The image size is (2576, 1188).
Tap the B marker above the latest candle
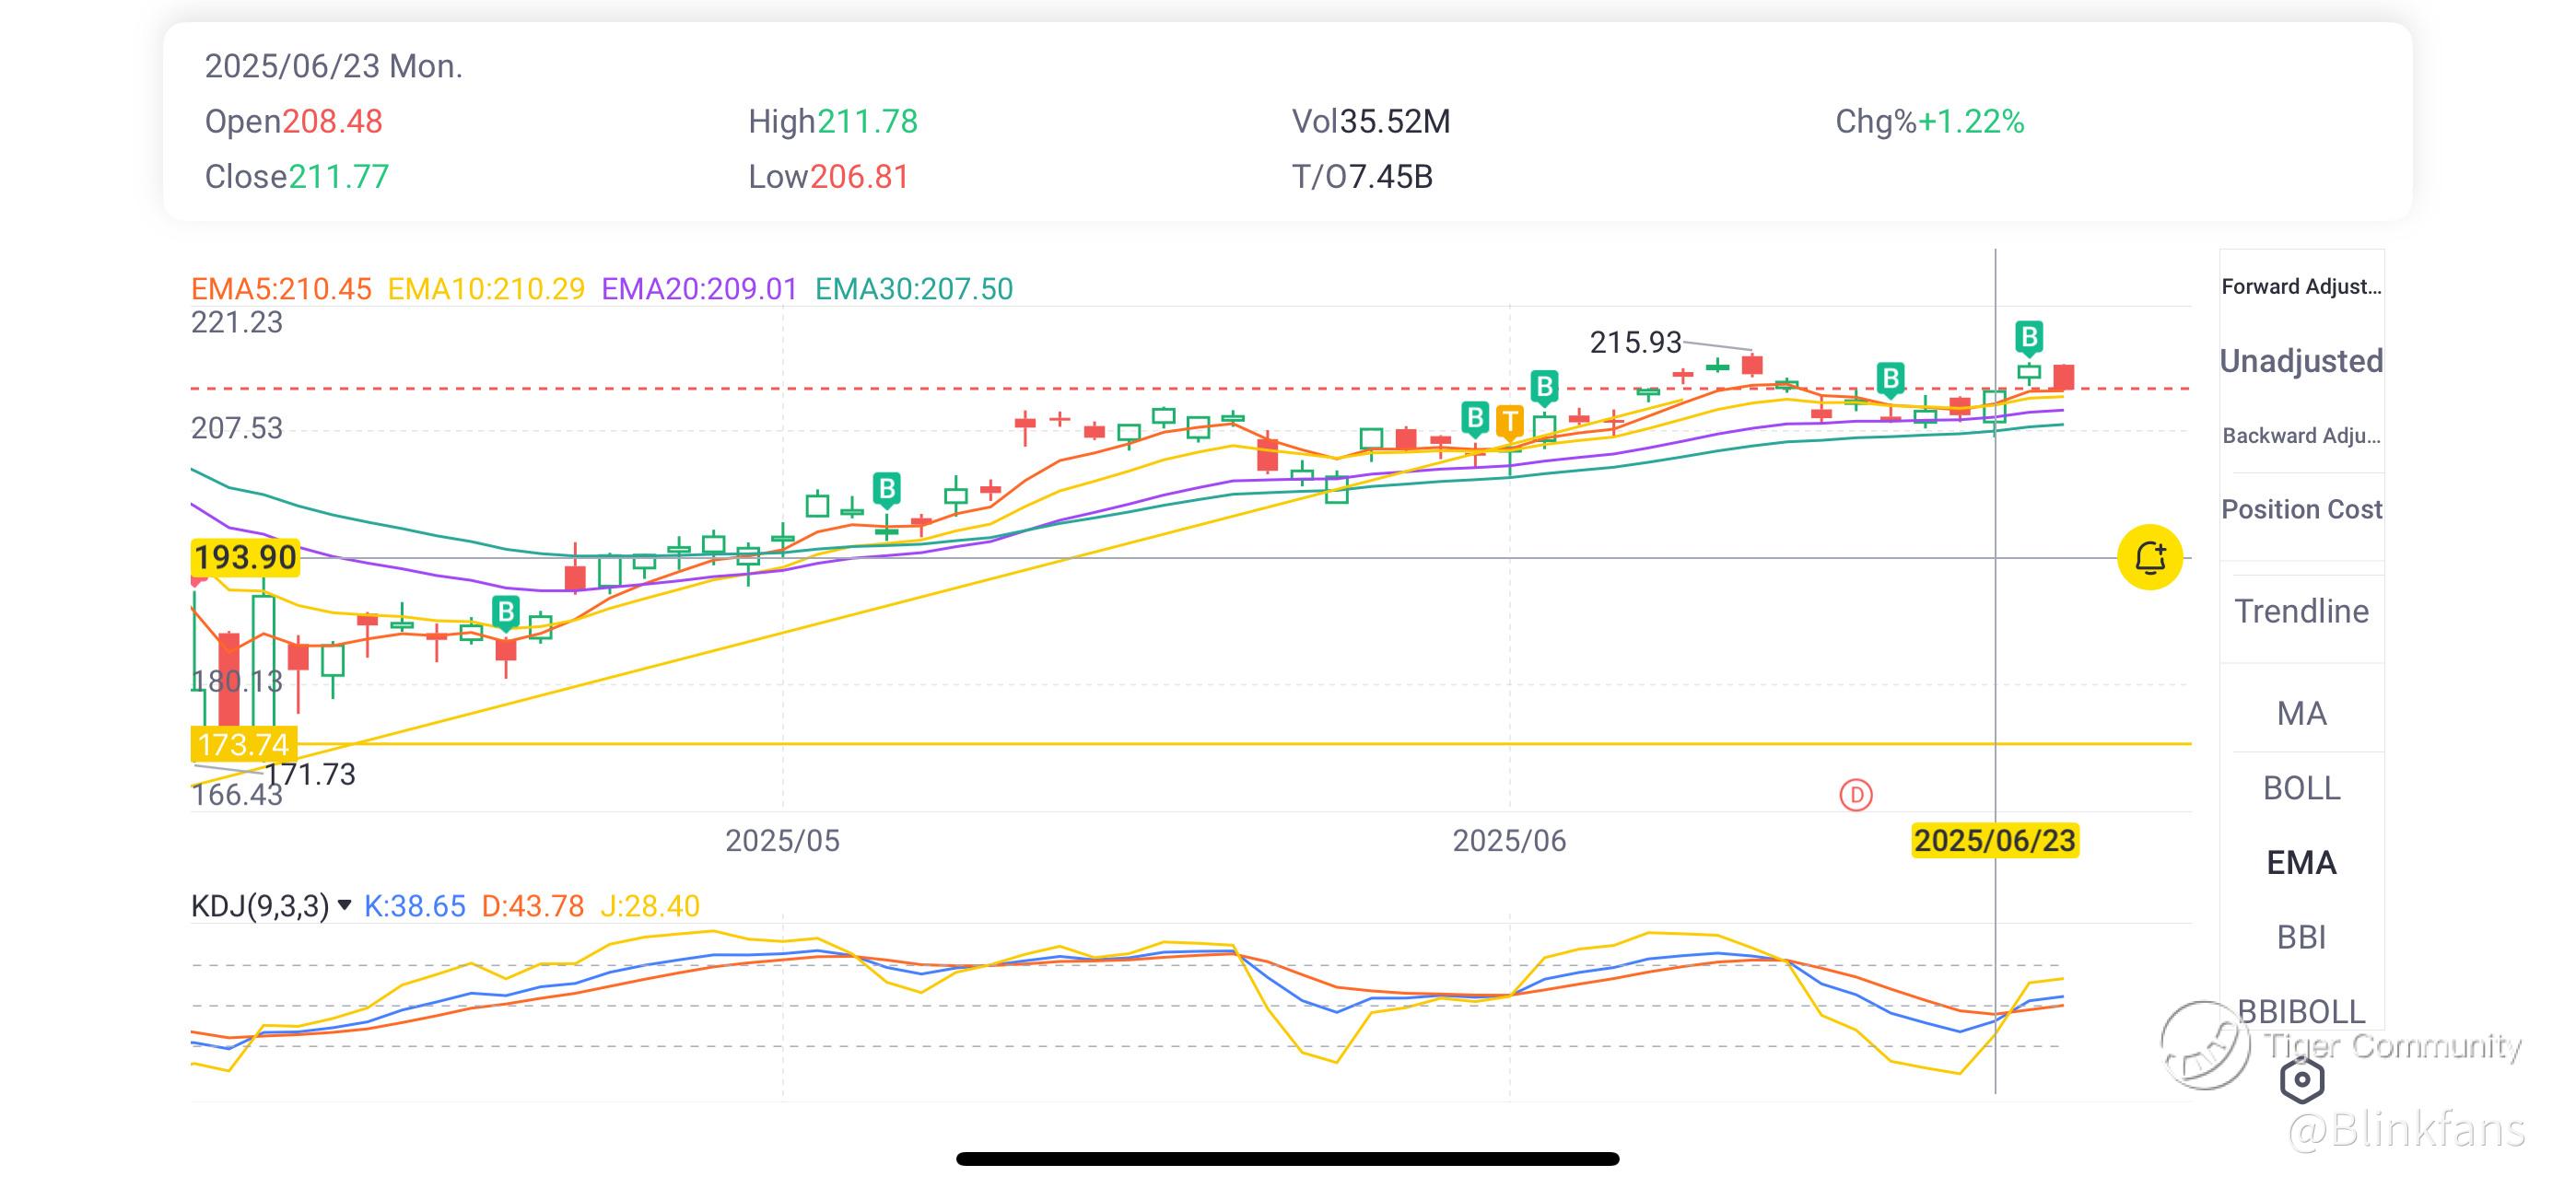tap(2028, 338)
